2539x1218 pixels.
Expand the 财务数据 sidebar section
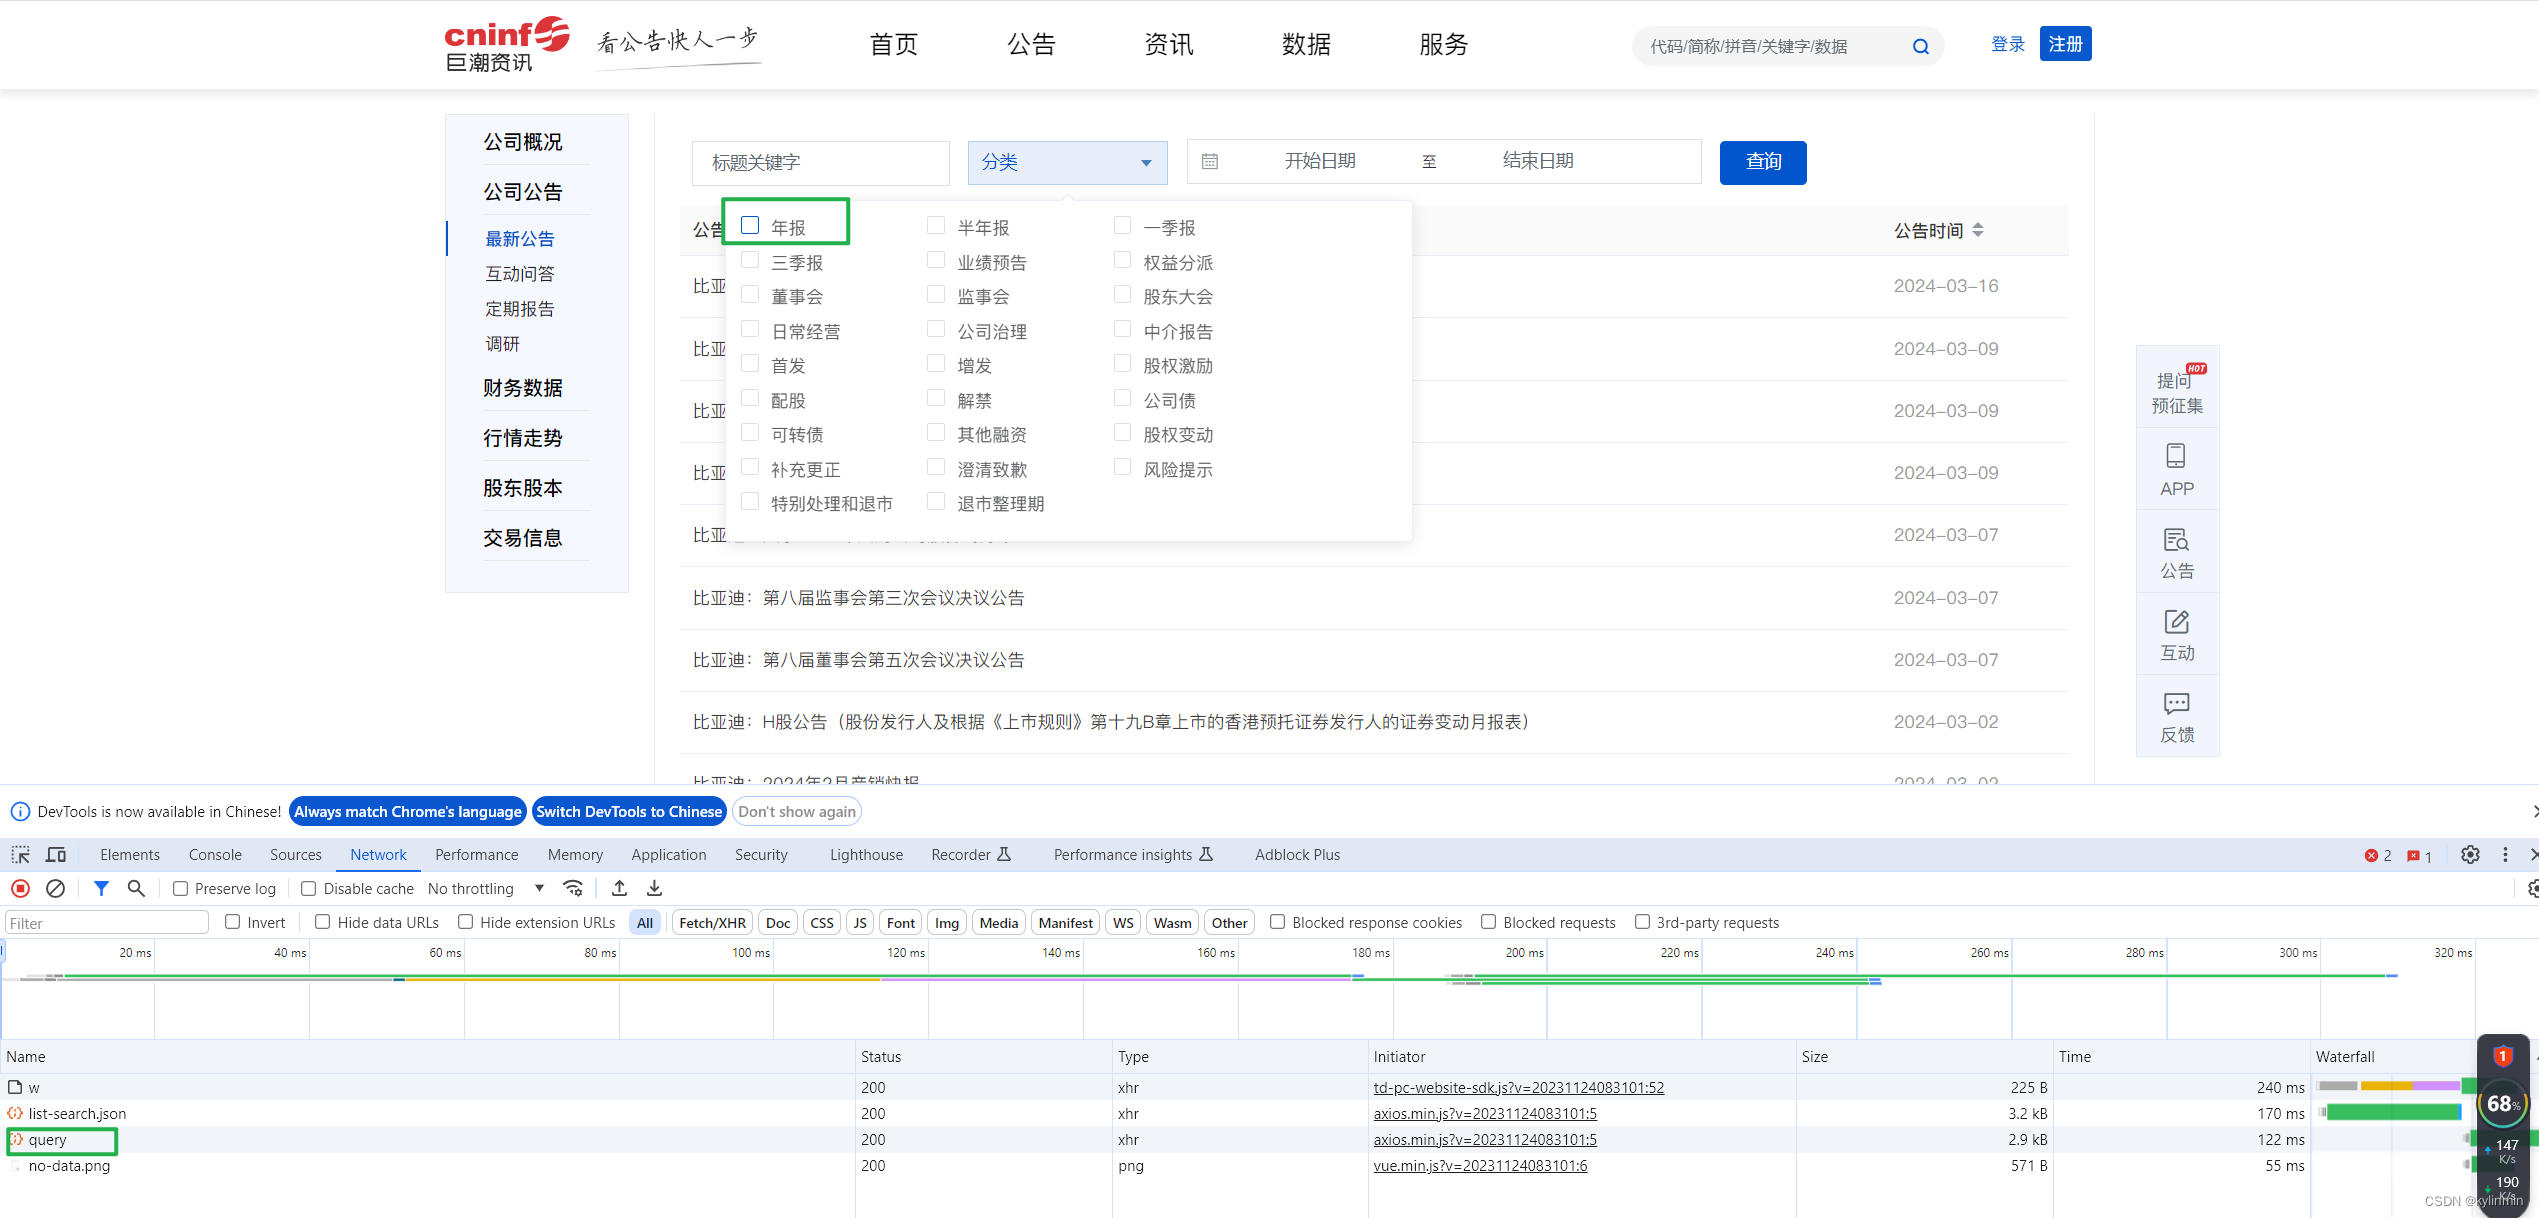click(x=523, y=388)
